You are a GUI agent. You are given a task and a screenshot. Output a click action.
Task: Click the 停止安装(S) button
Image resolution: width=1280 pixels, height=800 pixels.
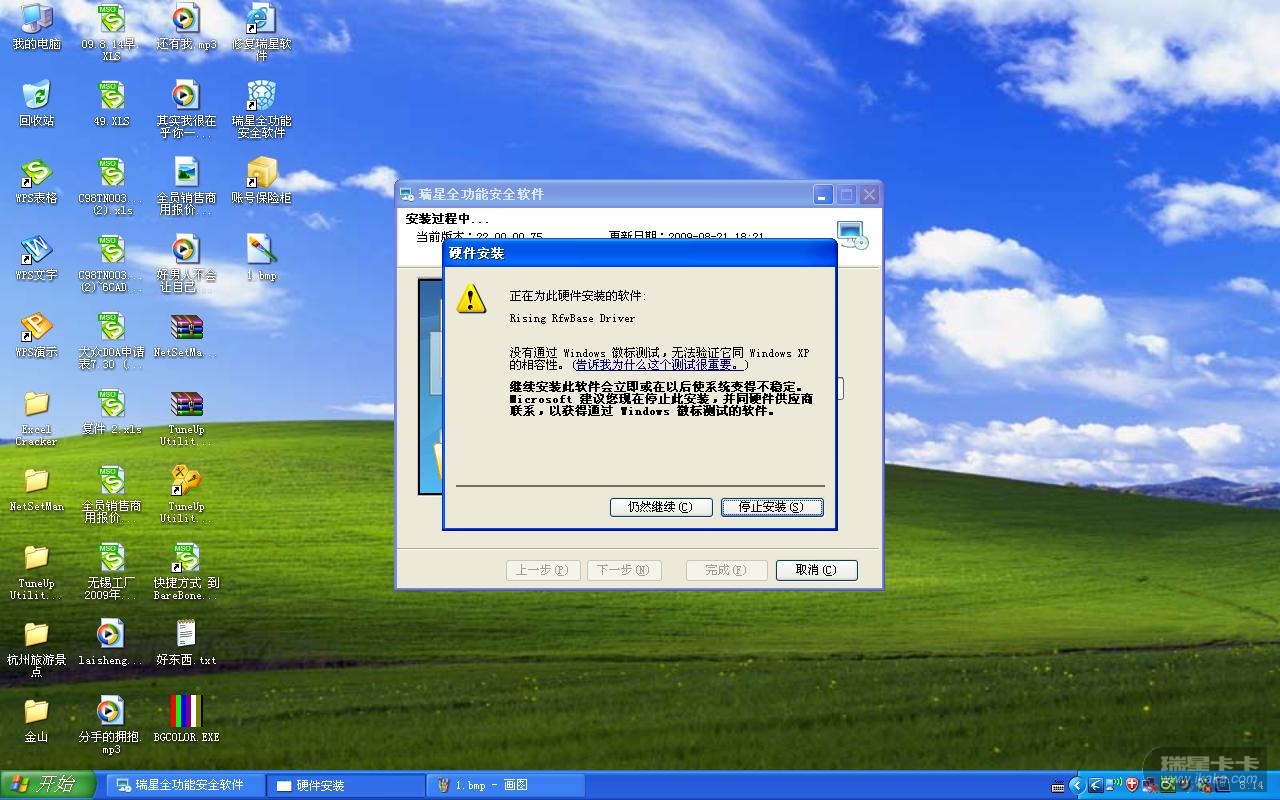pos(772,507)
